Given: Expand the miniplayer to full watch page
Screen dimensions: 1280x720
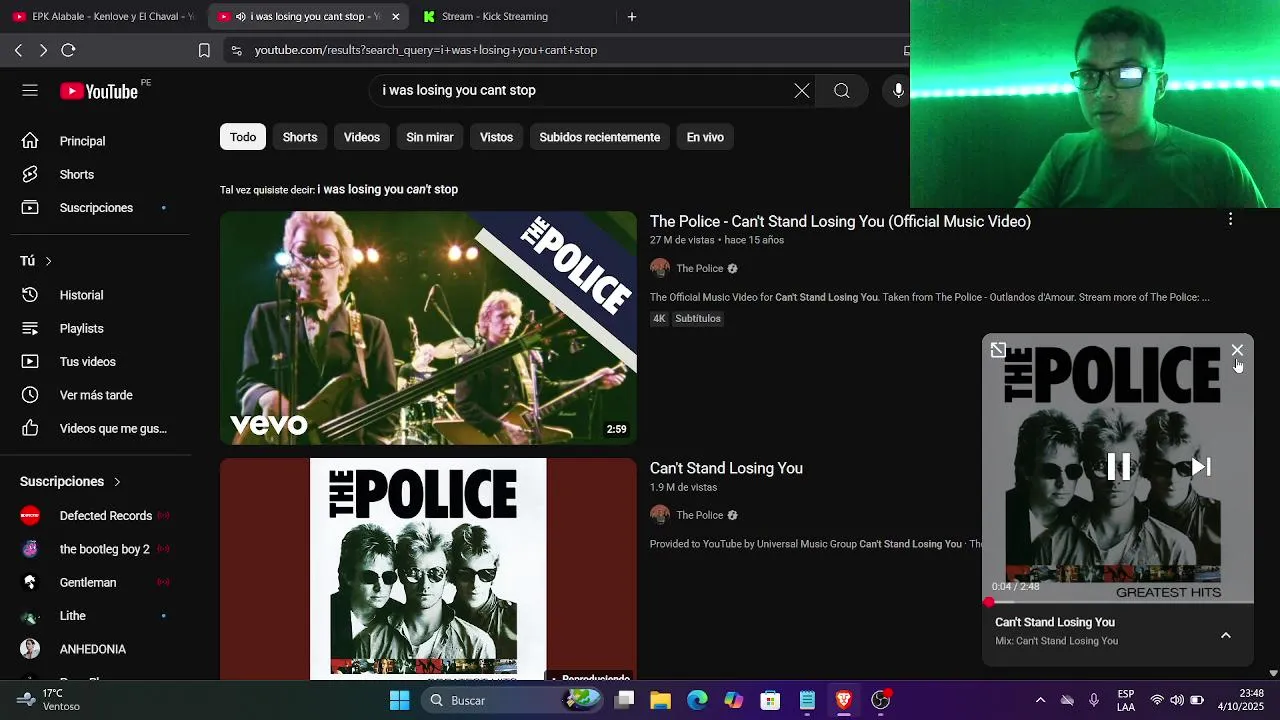Looking at the screenshot, I should pos(998,350).
